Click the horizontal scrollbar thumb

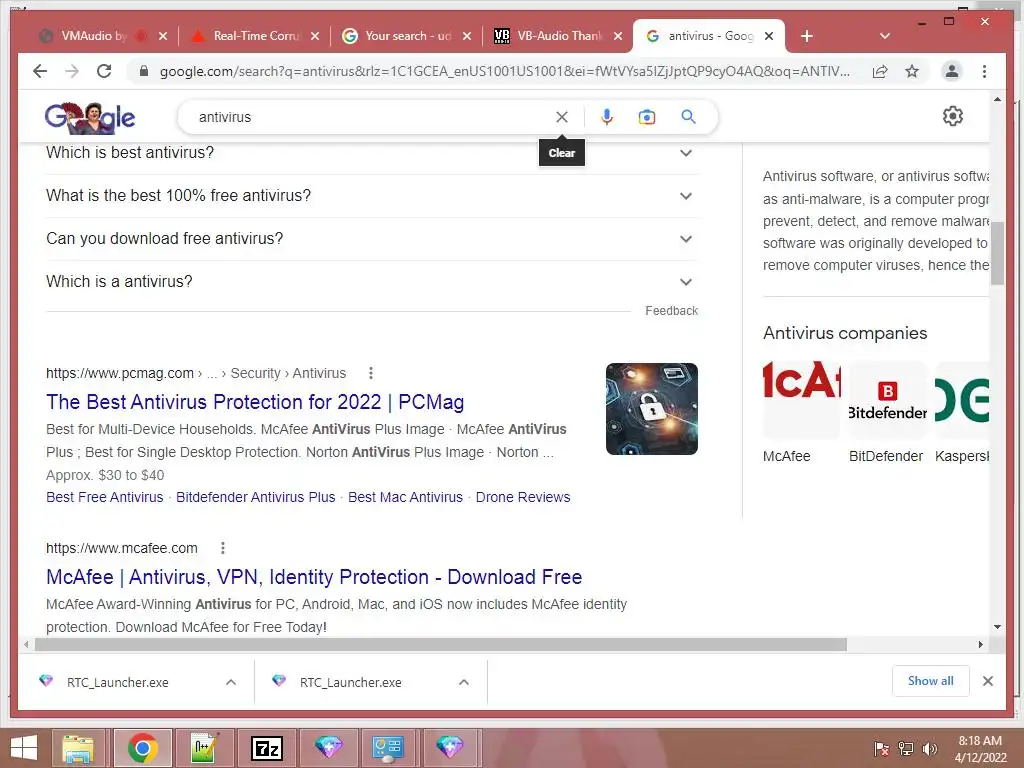point(441,645)
